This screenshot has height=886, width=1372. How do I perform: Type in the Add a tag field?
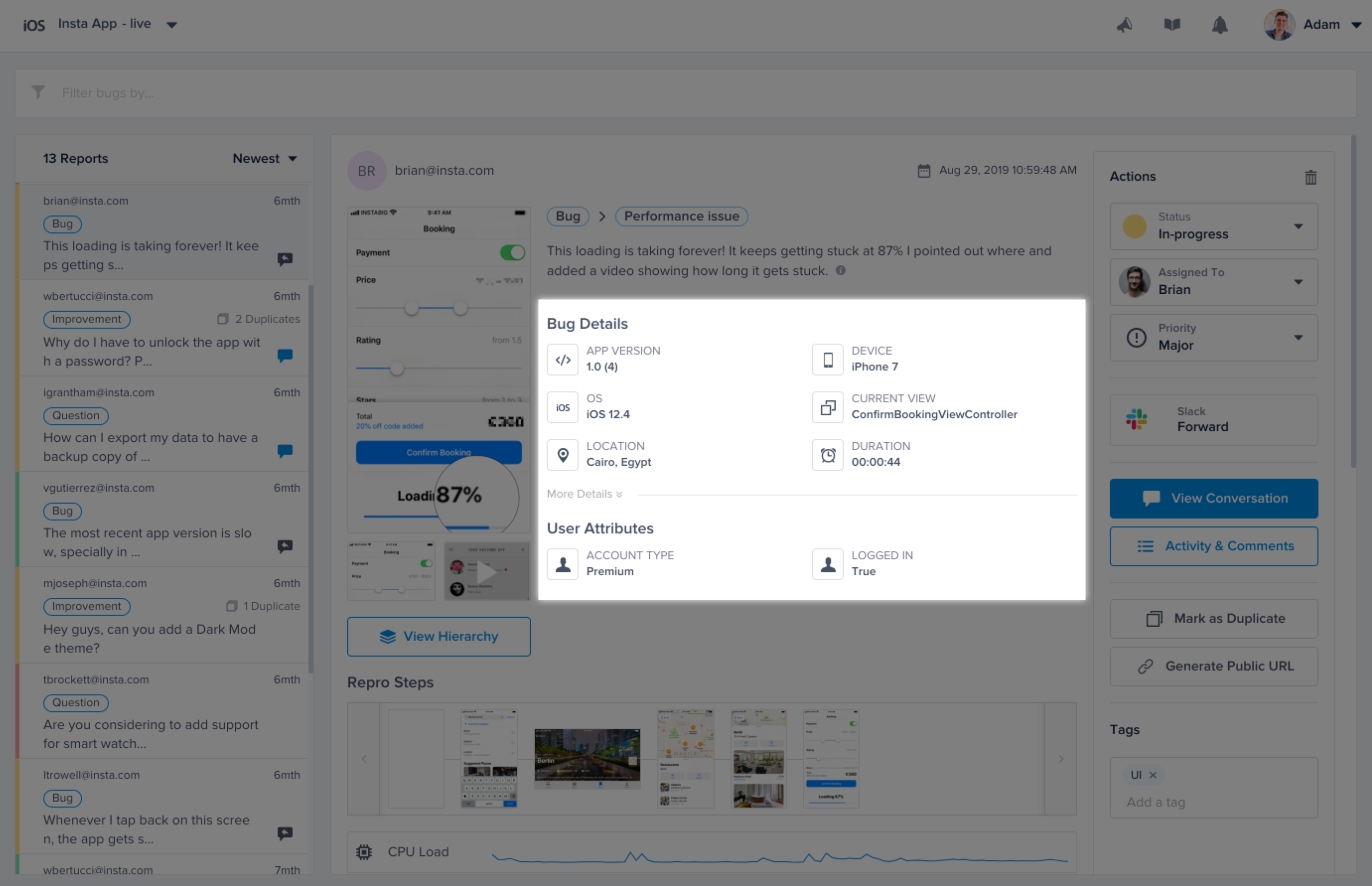1213,802
